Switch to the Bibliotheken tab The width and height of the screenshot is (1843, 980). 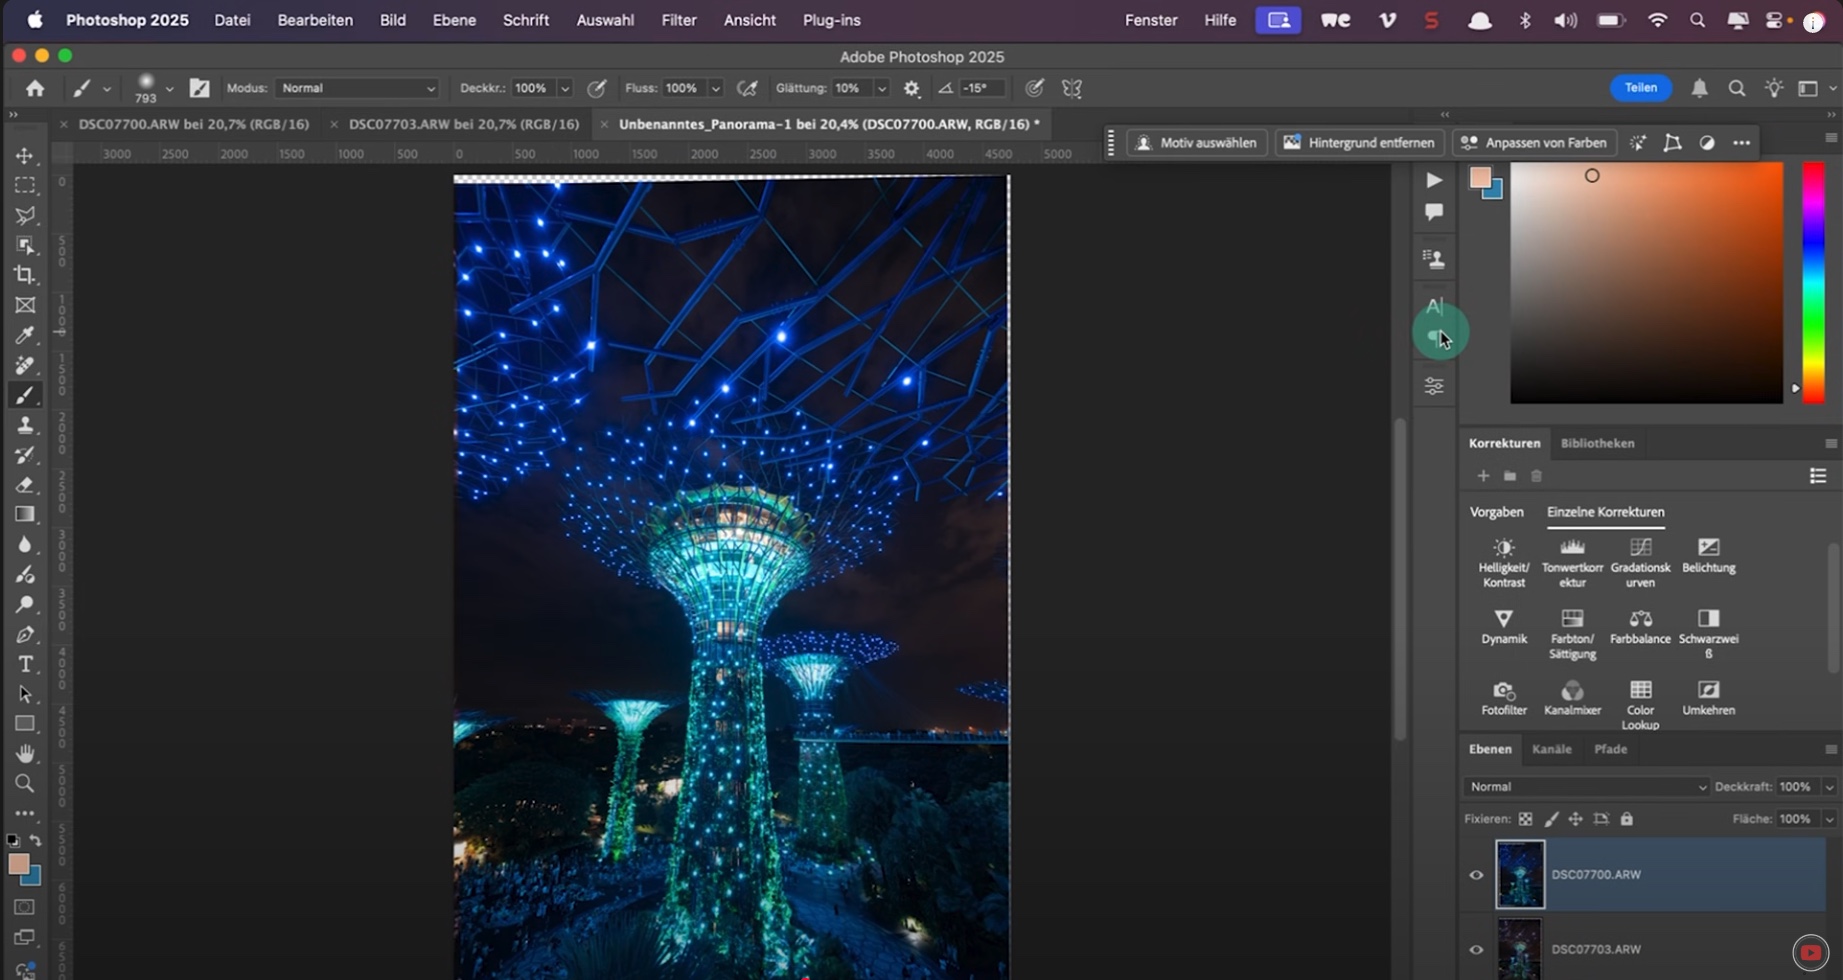point(1597,443)
